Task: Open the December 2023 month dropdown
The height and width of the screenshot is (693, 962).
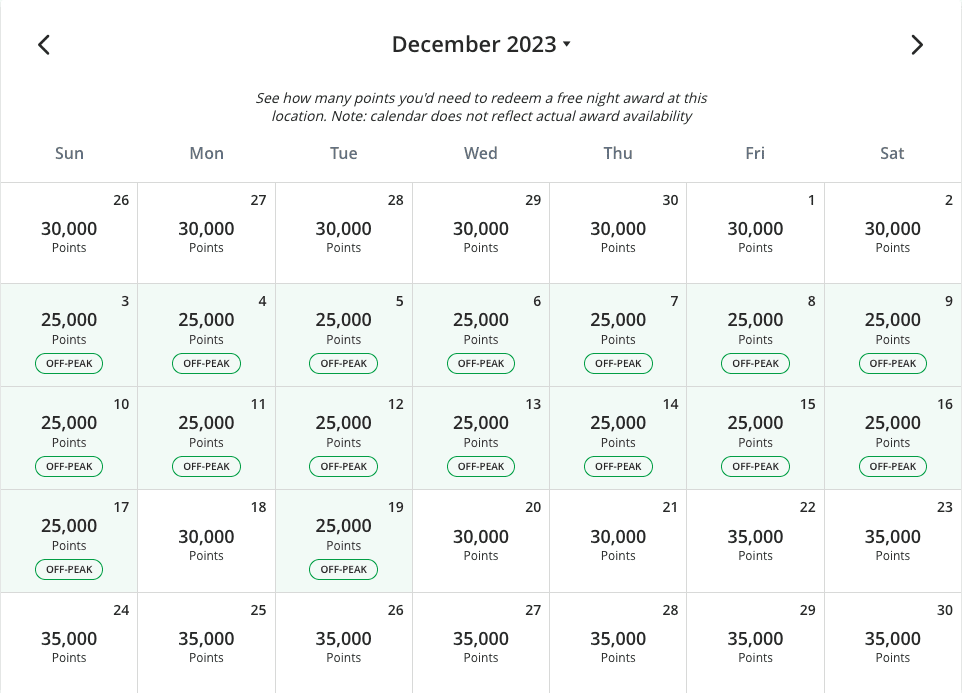Action: coord(481,44)
